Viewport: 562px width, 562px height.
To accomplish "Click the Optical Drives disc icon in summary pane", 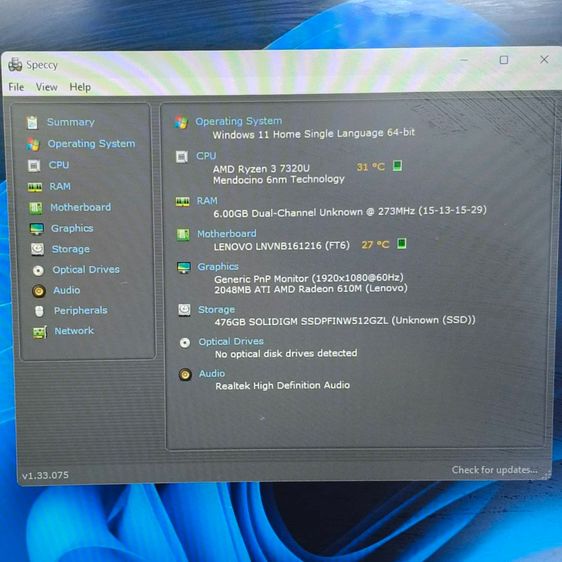I will [185, 343].
